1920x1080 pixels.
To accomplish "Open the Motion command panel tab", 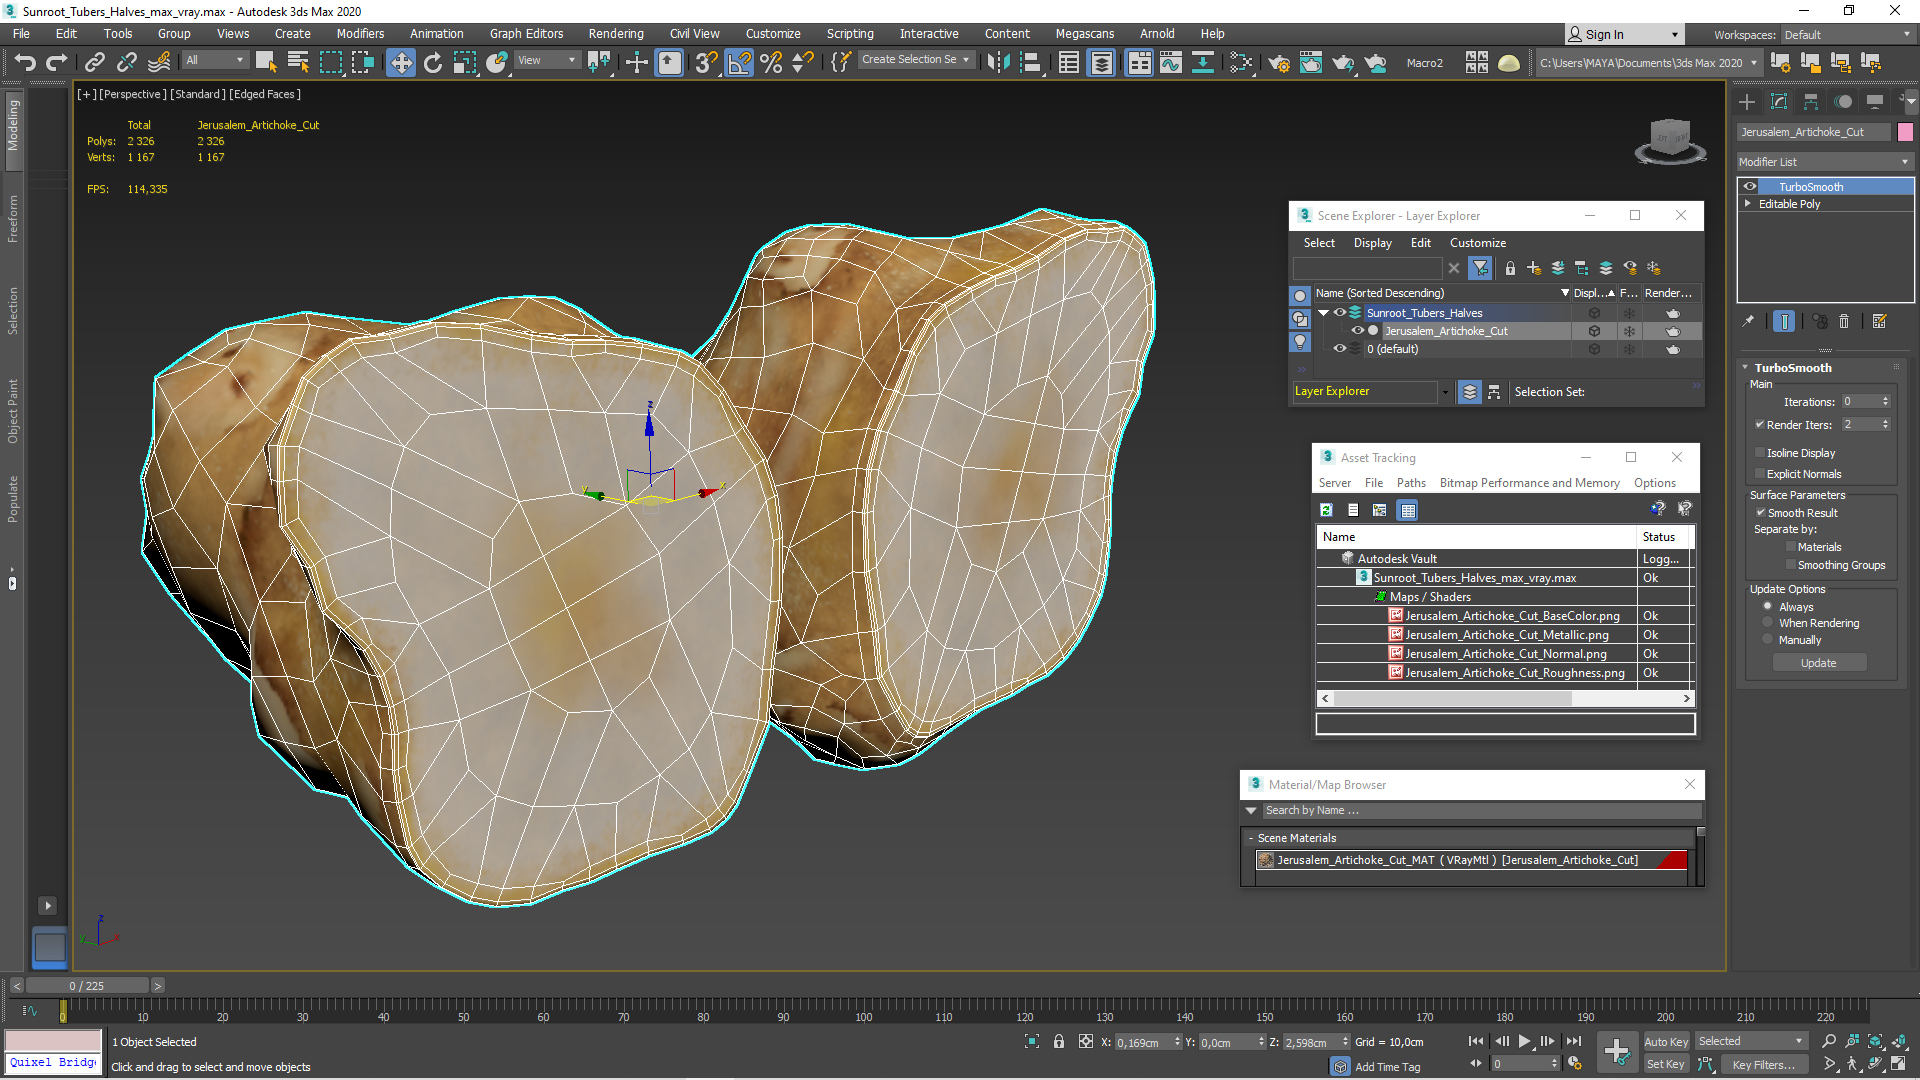I will [x=1843, y=101].
